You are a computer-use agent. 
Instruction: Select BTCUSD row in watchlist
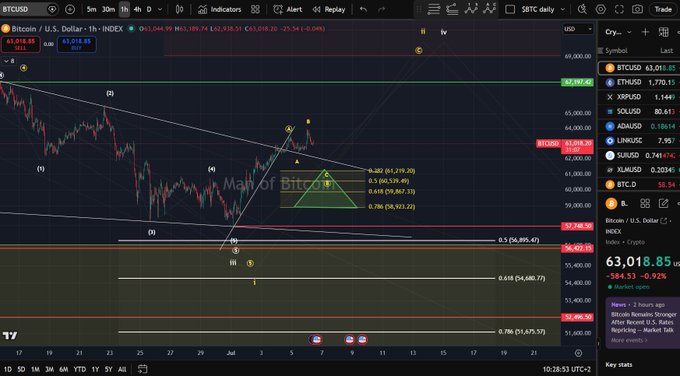pyautogui.click(x=639, y=68)
